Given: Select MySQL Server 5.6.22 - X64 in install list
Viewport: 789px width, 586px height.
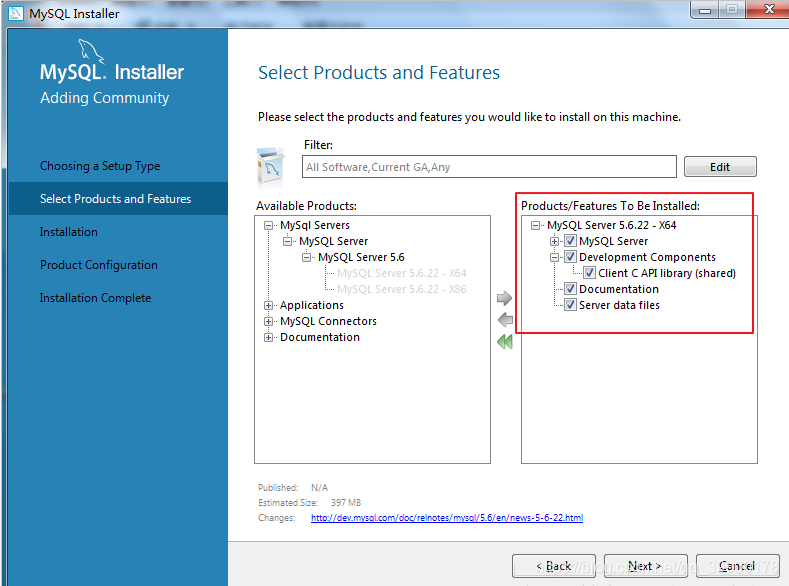Looking at the screenshot, I should click(x=612, y=225).
